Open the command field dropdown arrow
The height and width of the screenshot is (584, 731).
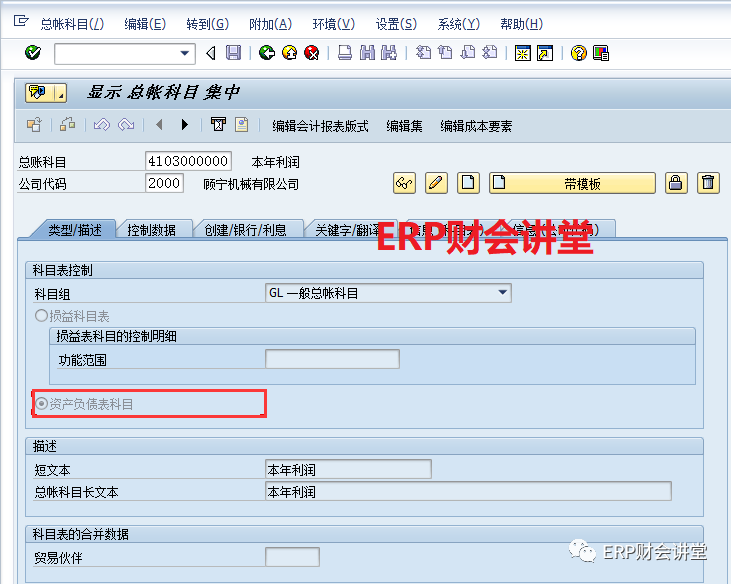point(185,53)
